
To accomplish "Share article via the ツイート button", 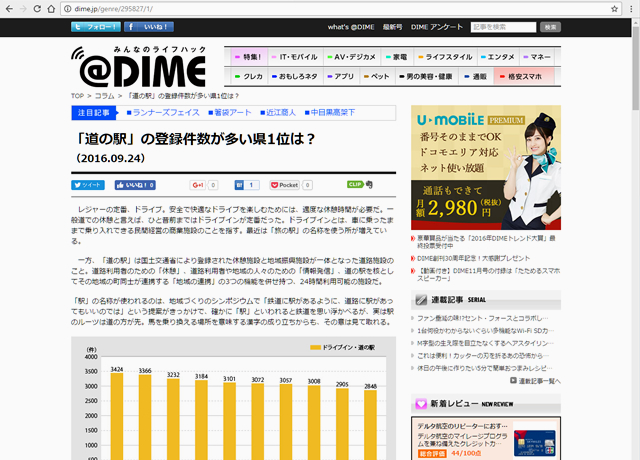I will (87, 185).
